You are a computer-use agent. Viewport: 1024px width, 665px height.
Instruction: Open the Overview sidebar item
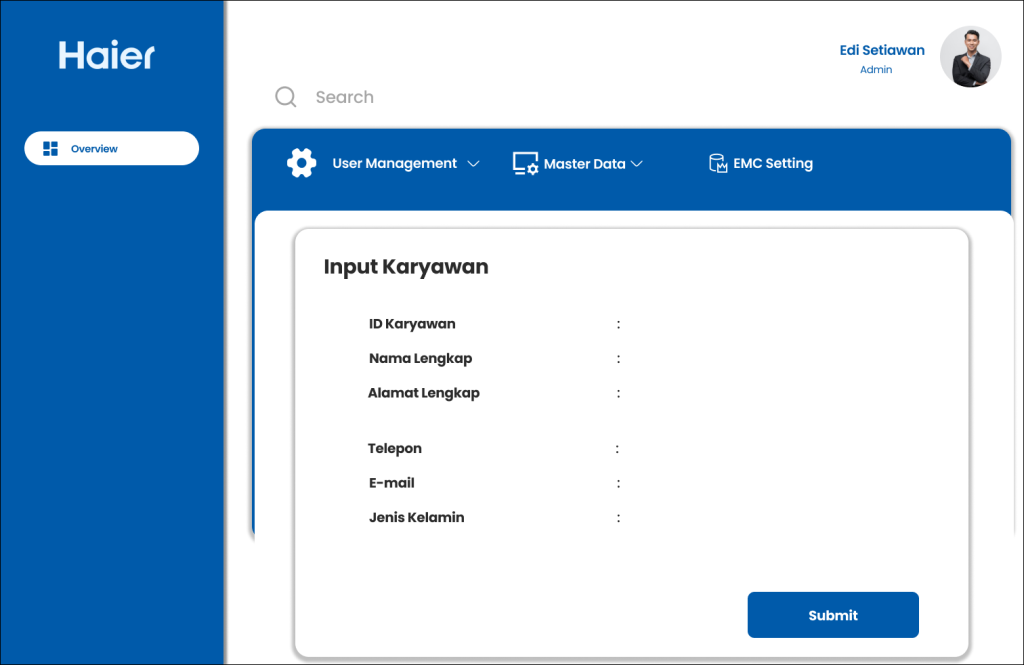112,148
